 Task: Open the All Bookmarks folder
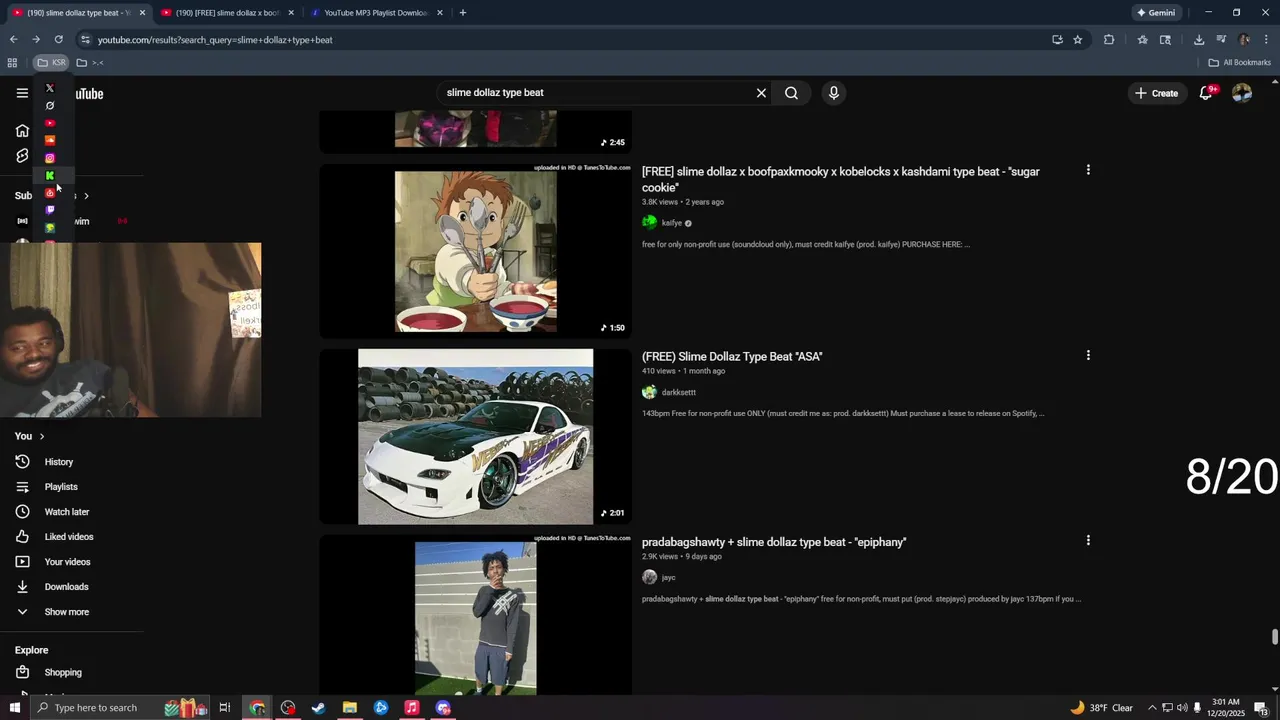(1239, 63)
